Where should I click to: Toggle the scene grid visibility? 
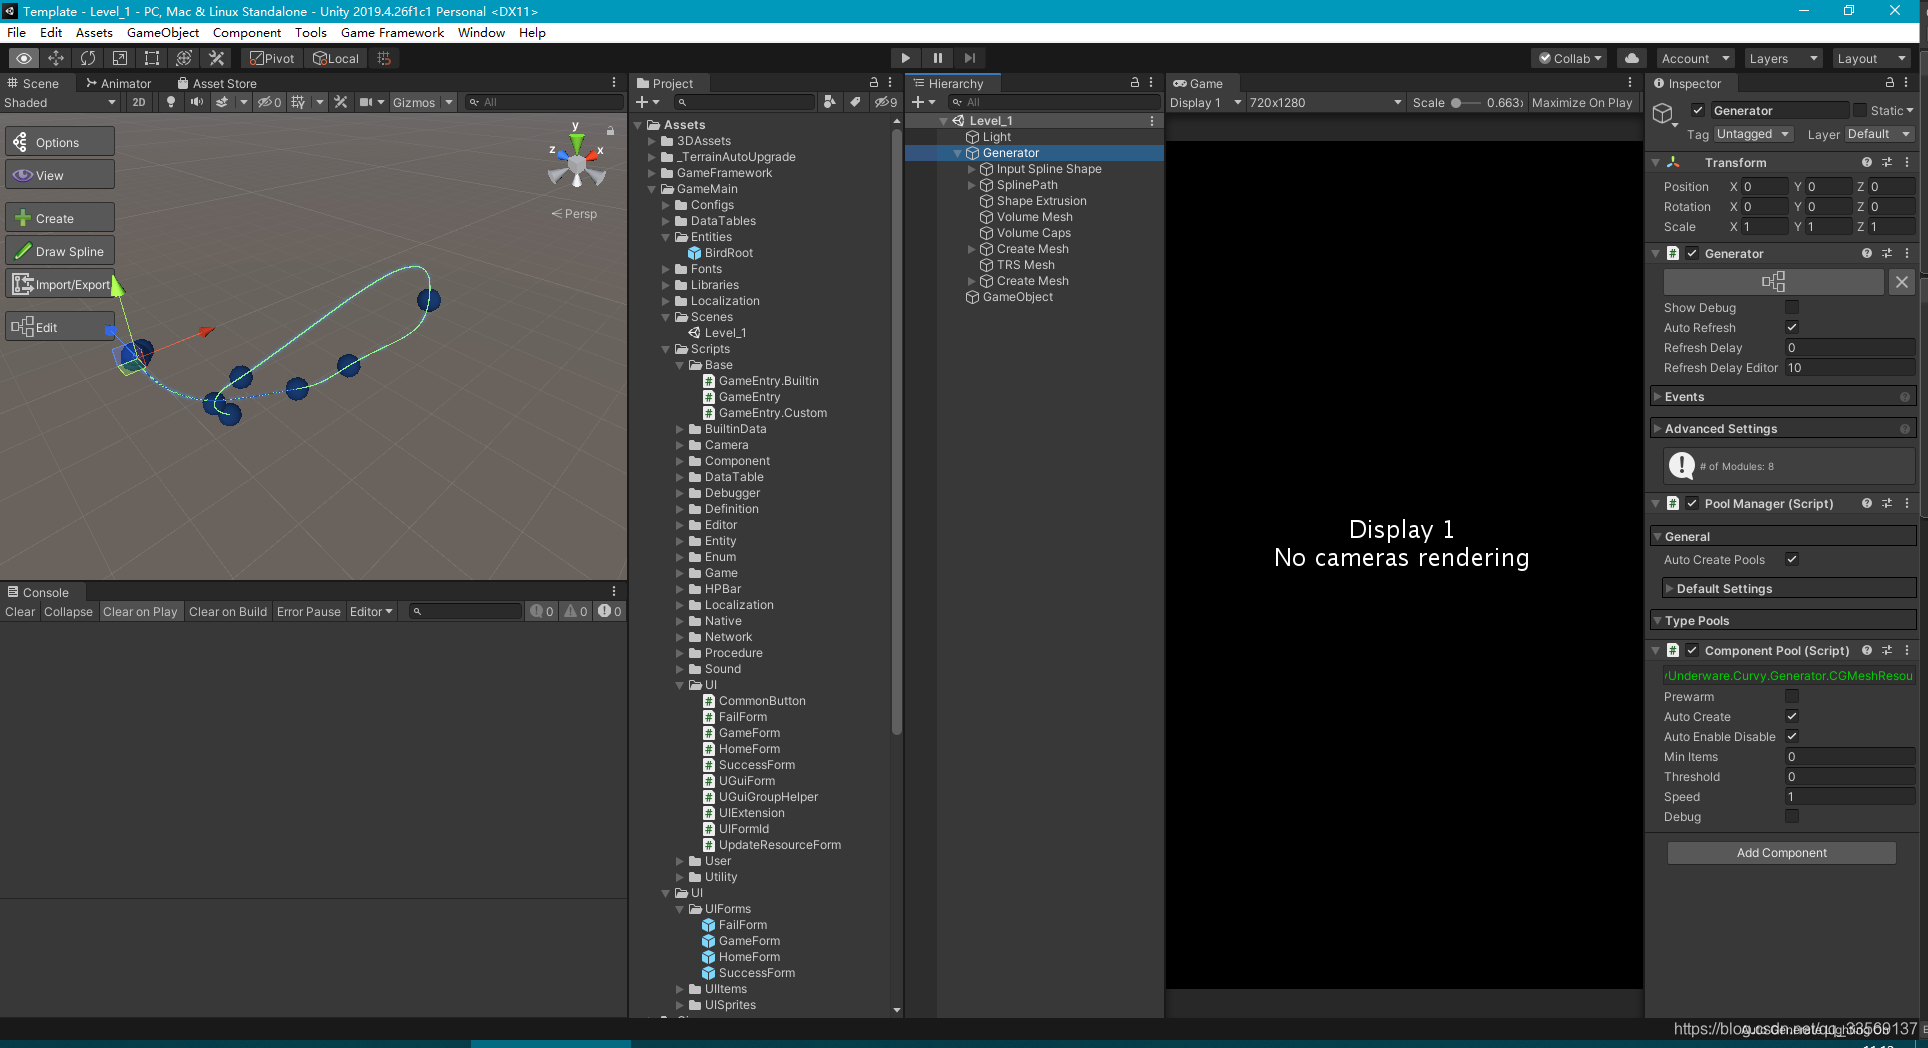click(298, 102)
